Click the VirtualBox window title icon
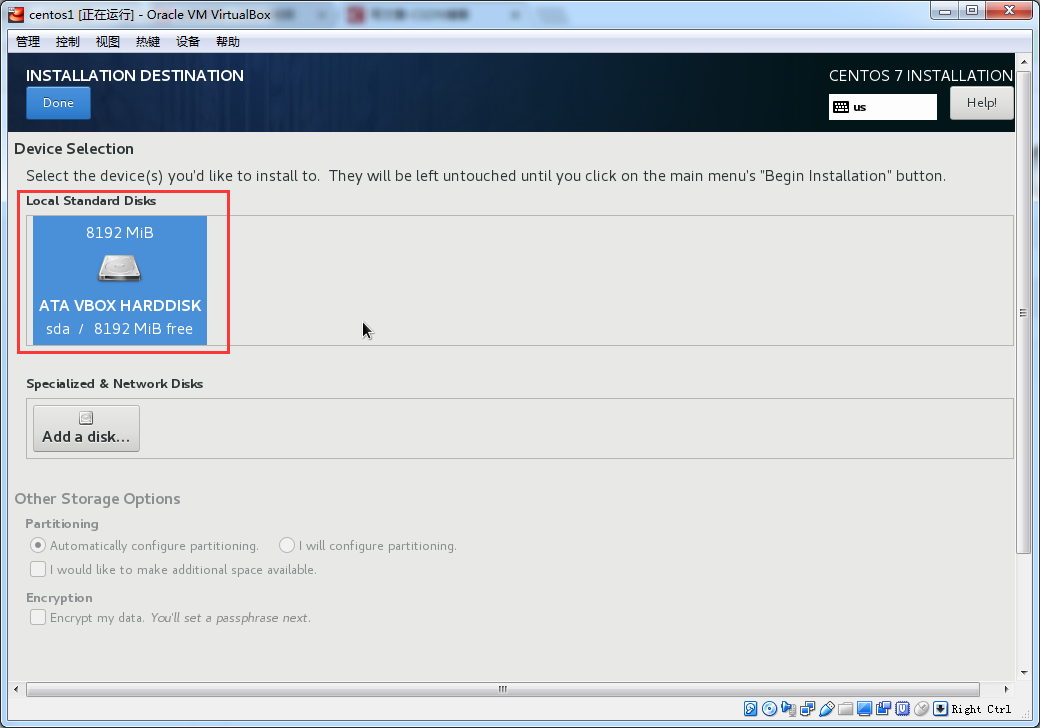The width and height of the screenshot is (1040, 728). (x=16, y=14)
